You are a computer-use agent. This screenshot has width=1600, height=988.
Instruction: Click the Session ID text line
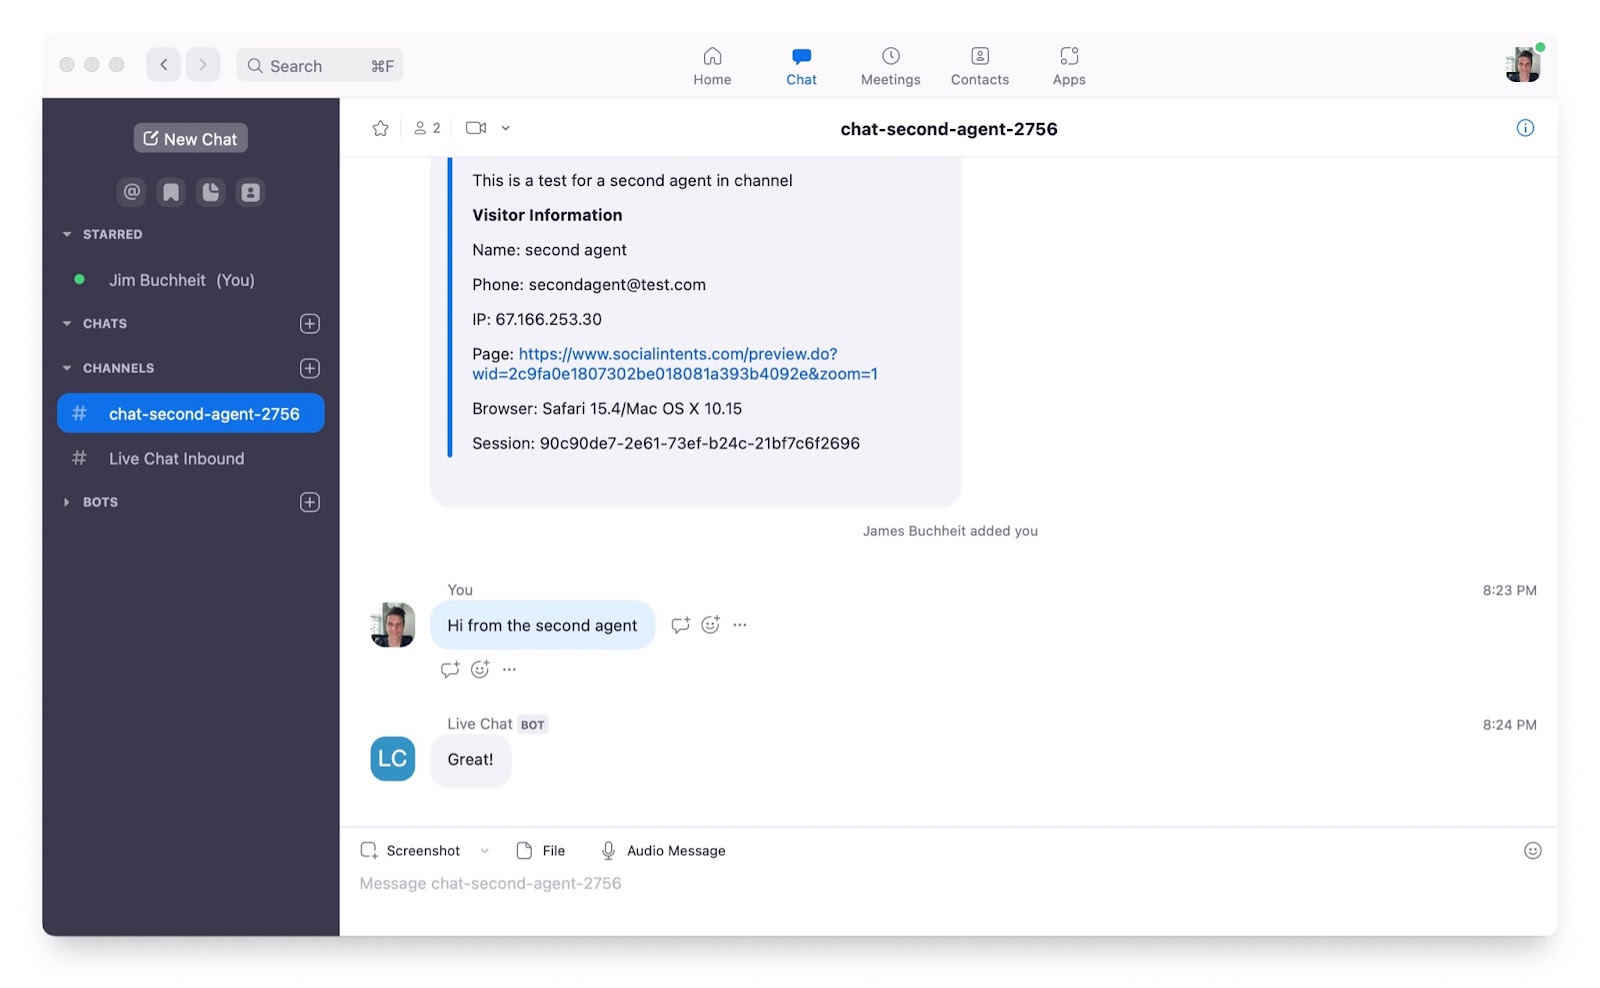[666, 443]
